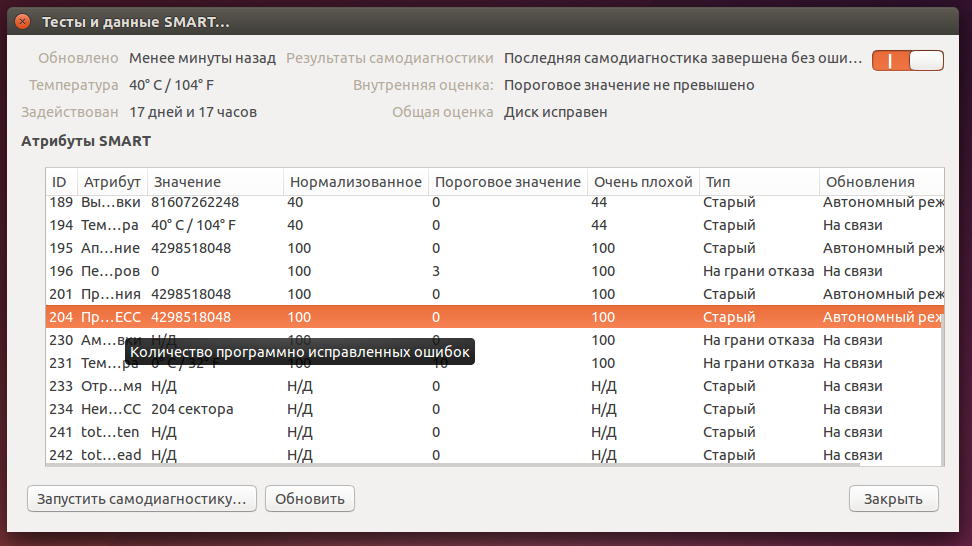Sort table by the ID column header
The image size is (972, 546).
(60, 182)
